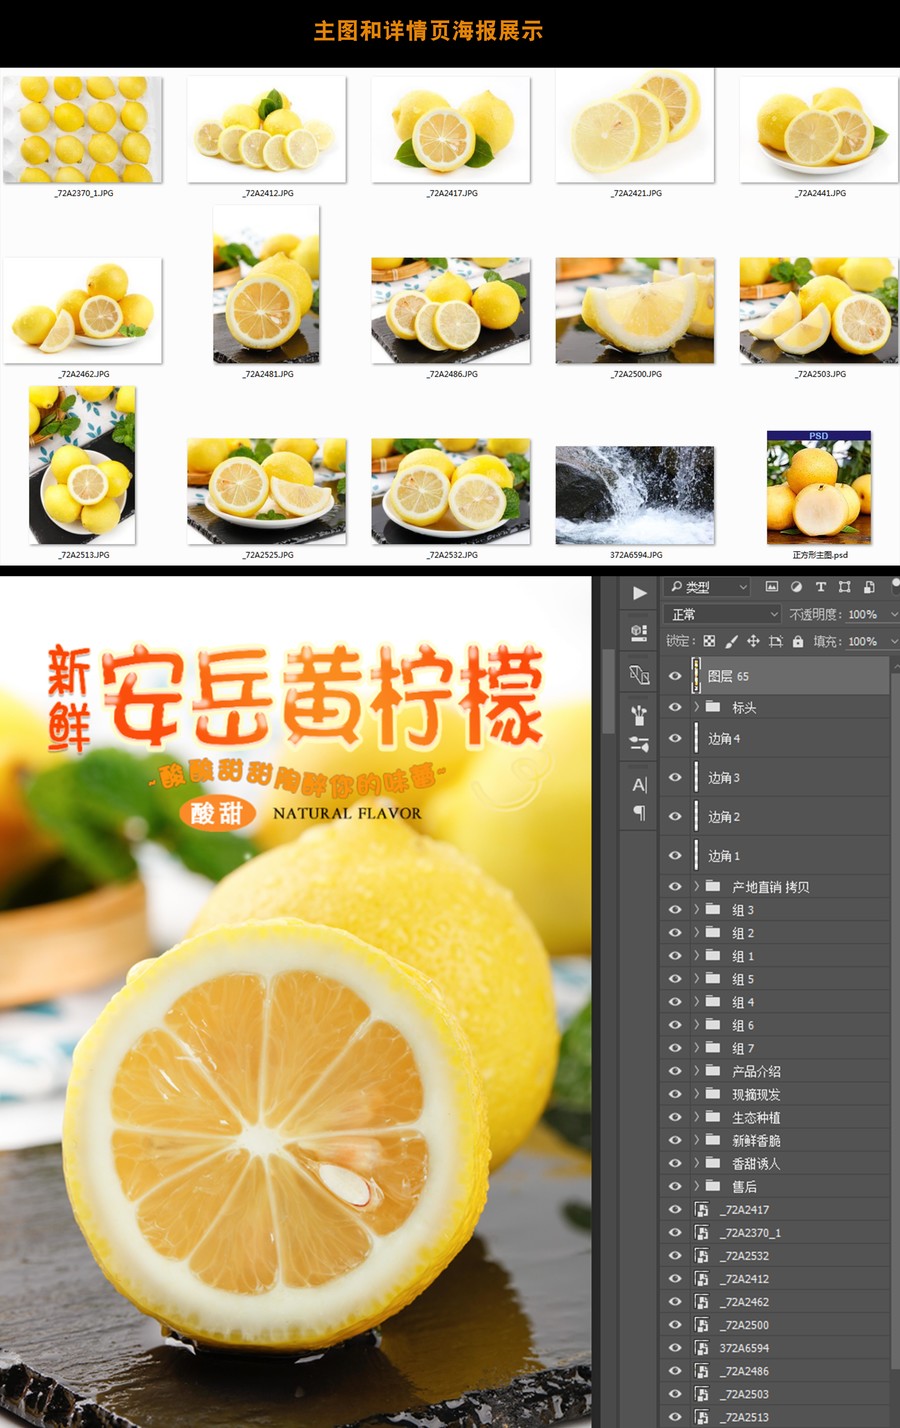Open the Brush Settings panel icon
Image resolution: width=900 pixels, height=1428 pixels.
coord(639,743)
